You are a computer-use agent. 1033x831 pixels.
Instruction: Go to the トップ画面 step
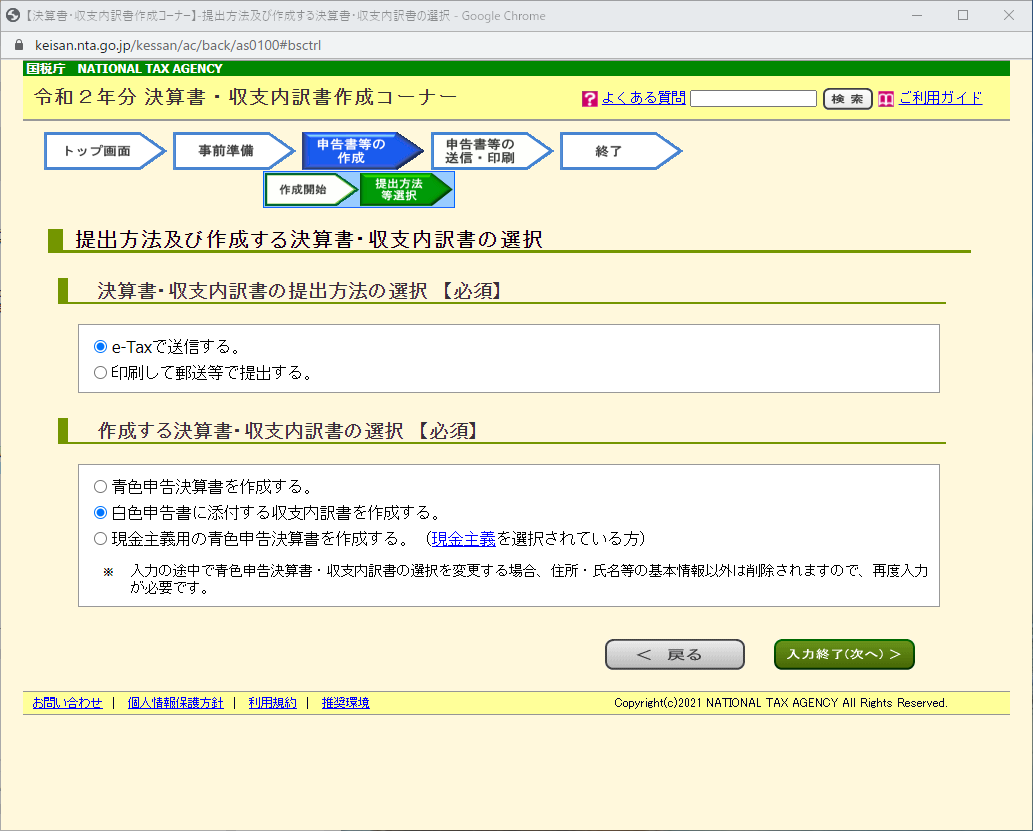point(105,151)
